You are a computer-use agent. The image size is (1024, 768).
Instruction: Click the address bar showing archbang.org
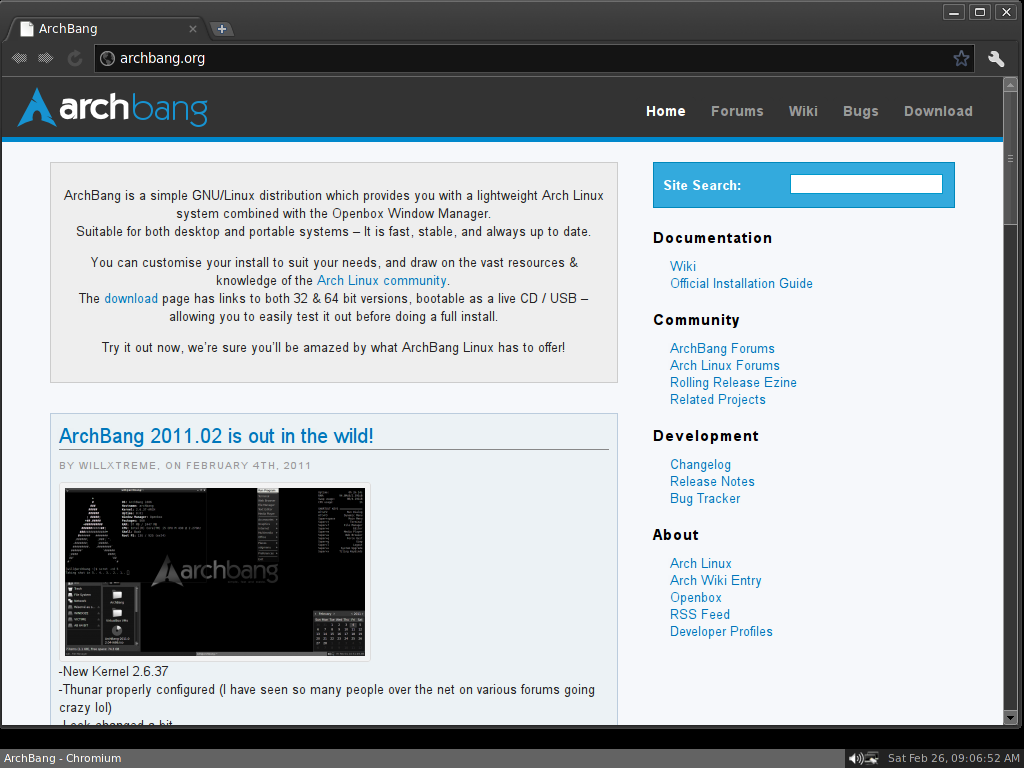534,59
